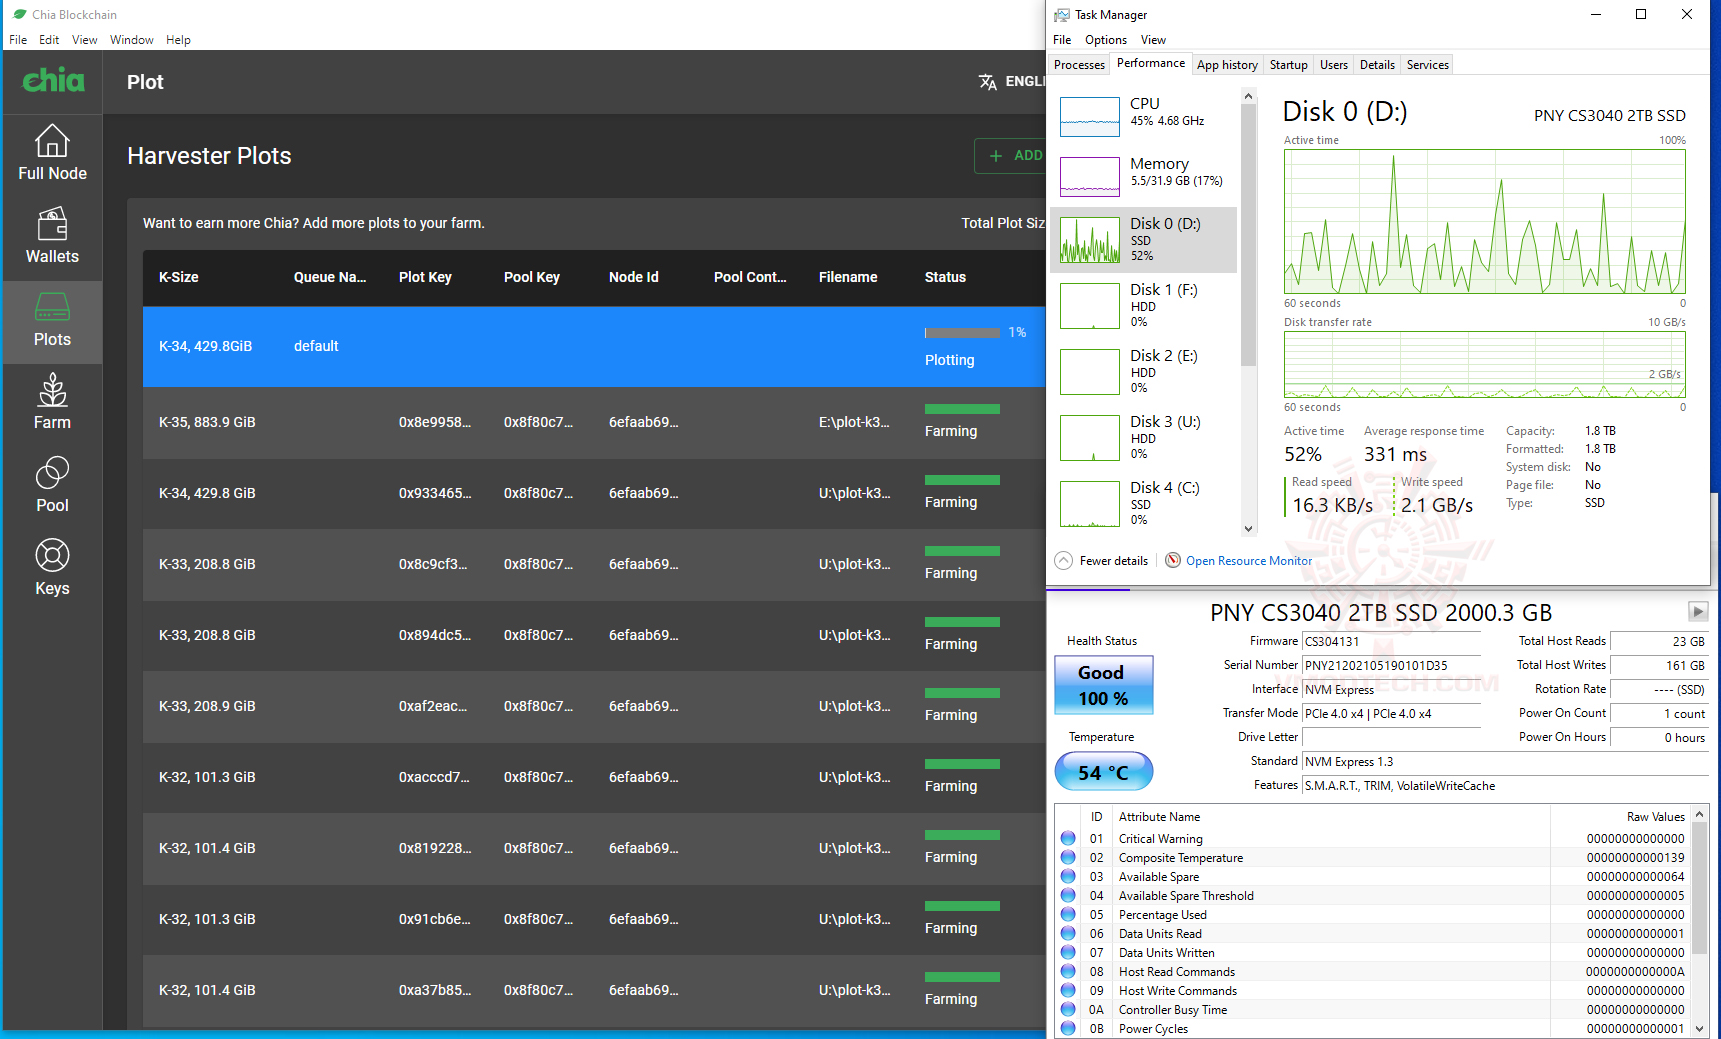Click the Good 100% health status button
The image size is (1721, 1039).
(1103, 685)
